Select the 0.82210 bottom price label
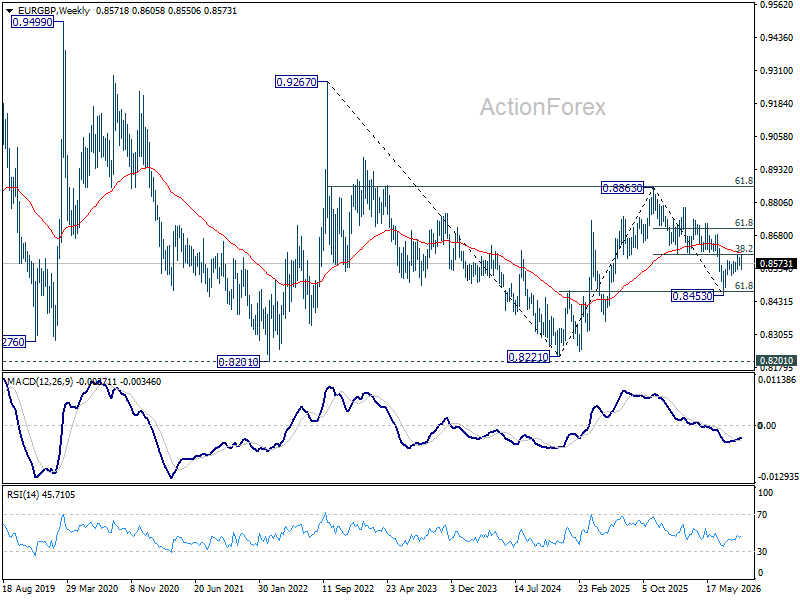Screen dimensions: 800x600 click(x=529, y=357)
